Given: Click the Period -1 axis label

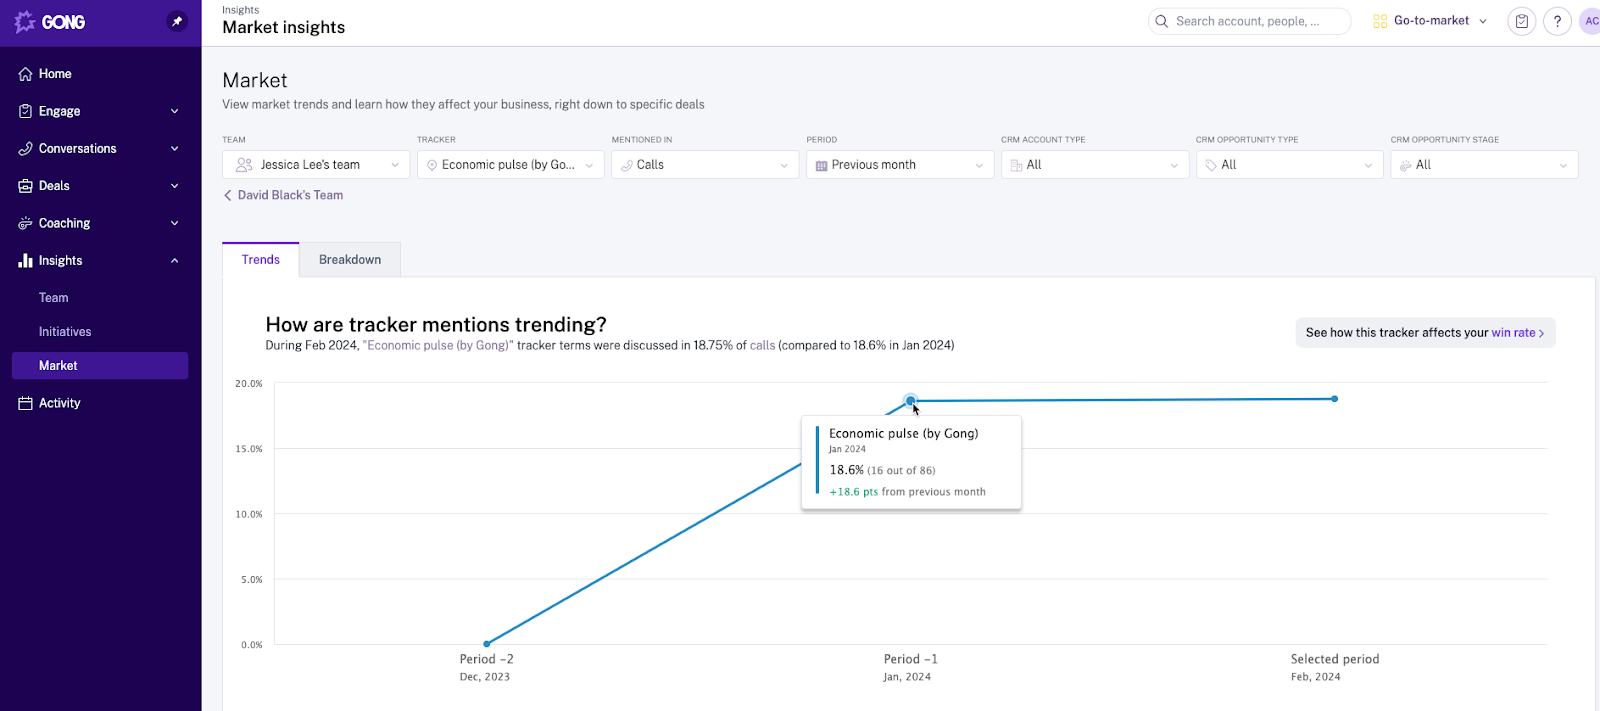Looking at the screenshot, I should coord(910,660).
